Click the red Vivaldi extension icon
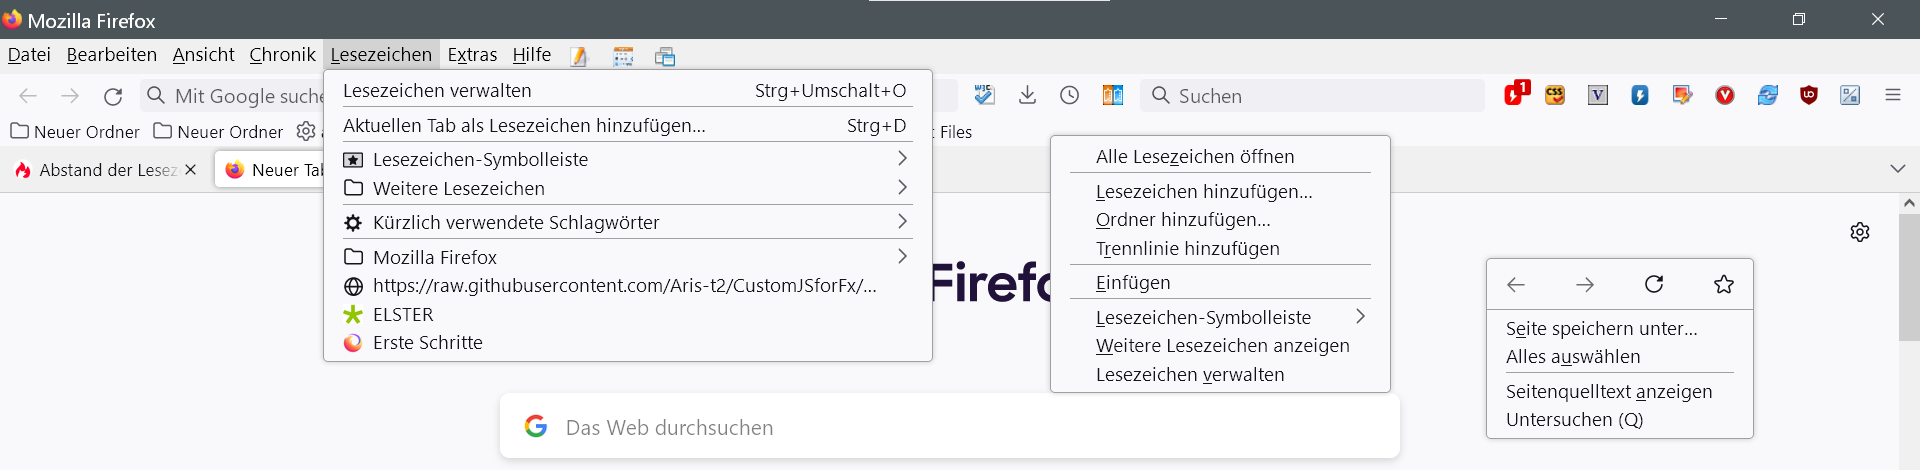 point(1724,95)
